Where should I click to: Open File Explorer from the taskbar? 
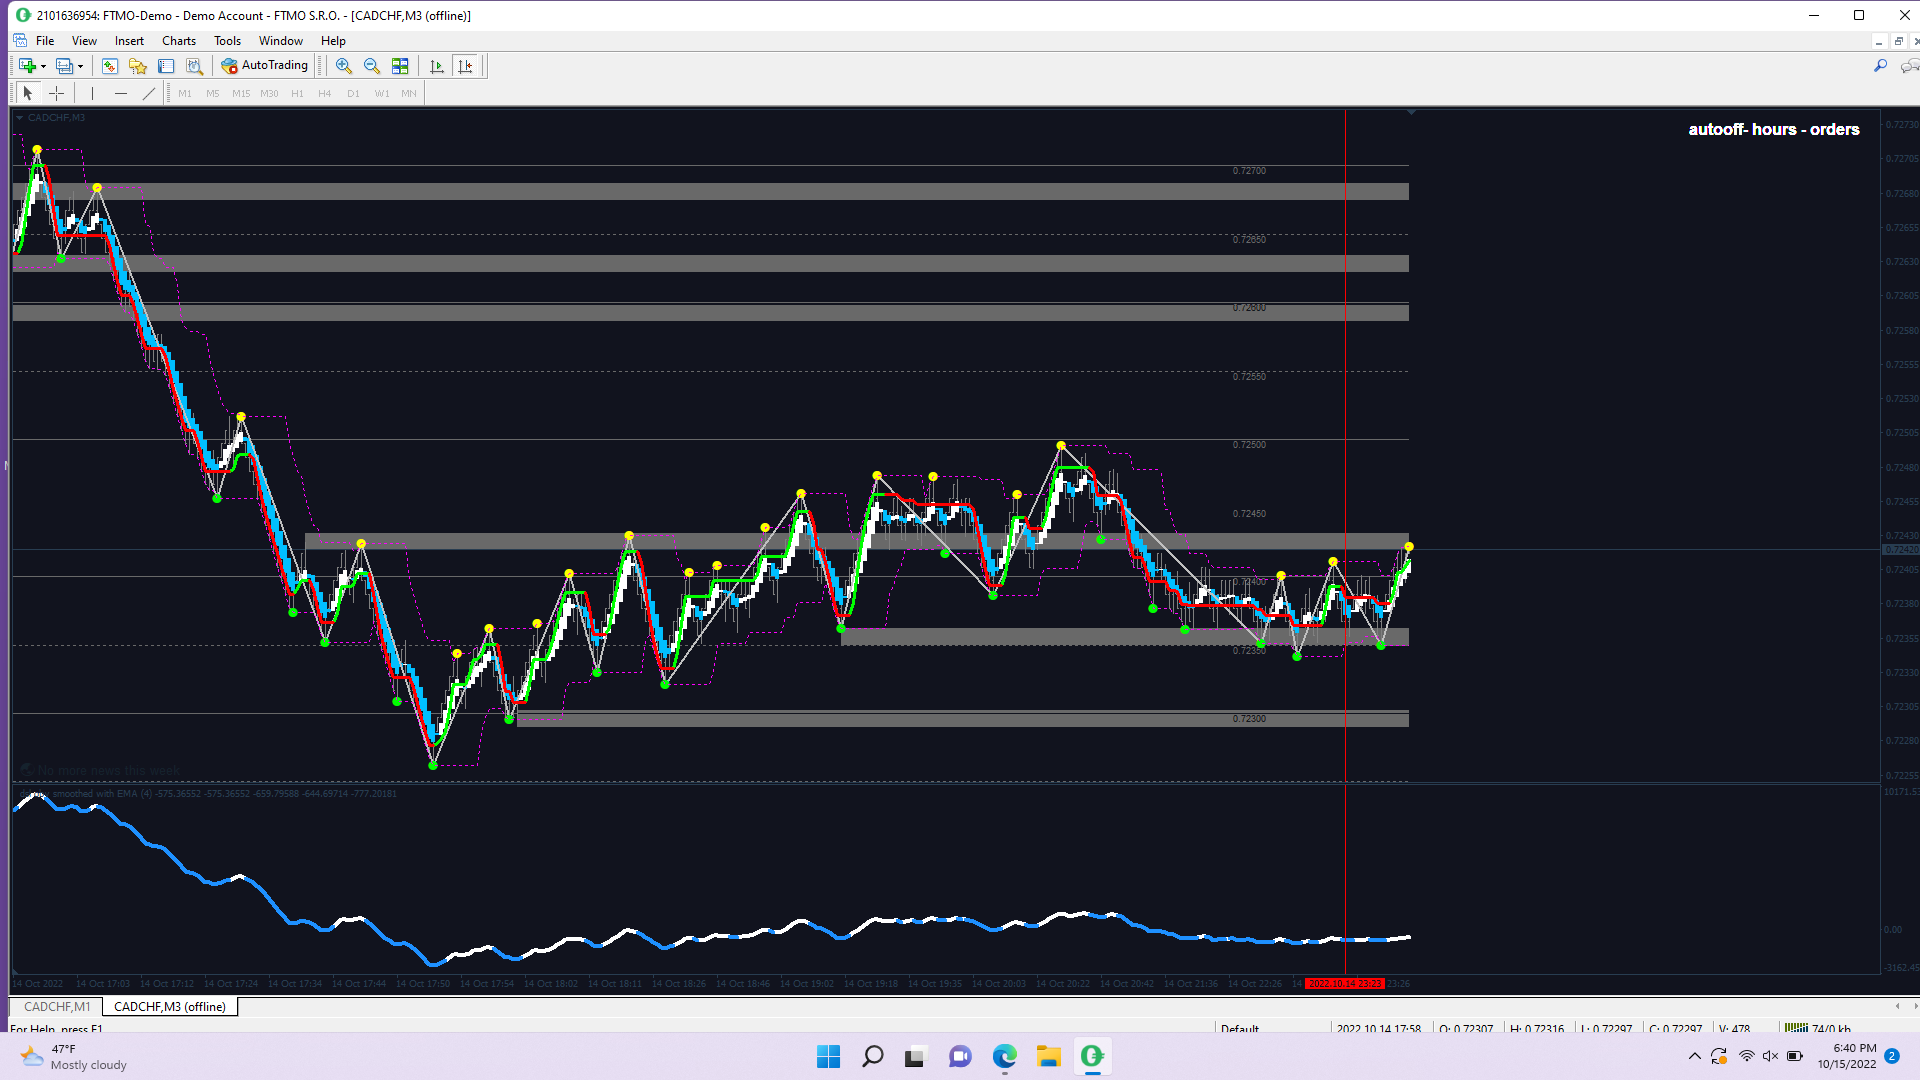point(1048,1056)
